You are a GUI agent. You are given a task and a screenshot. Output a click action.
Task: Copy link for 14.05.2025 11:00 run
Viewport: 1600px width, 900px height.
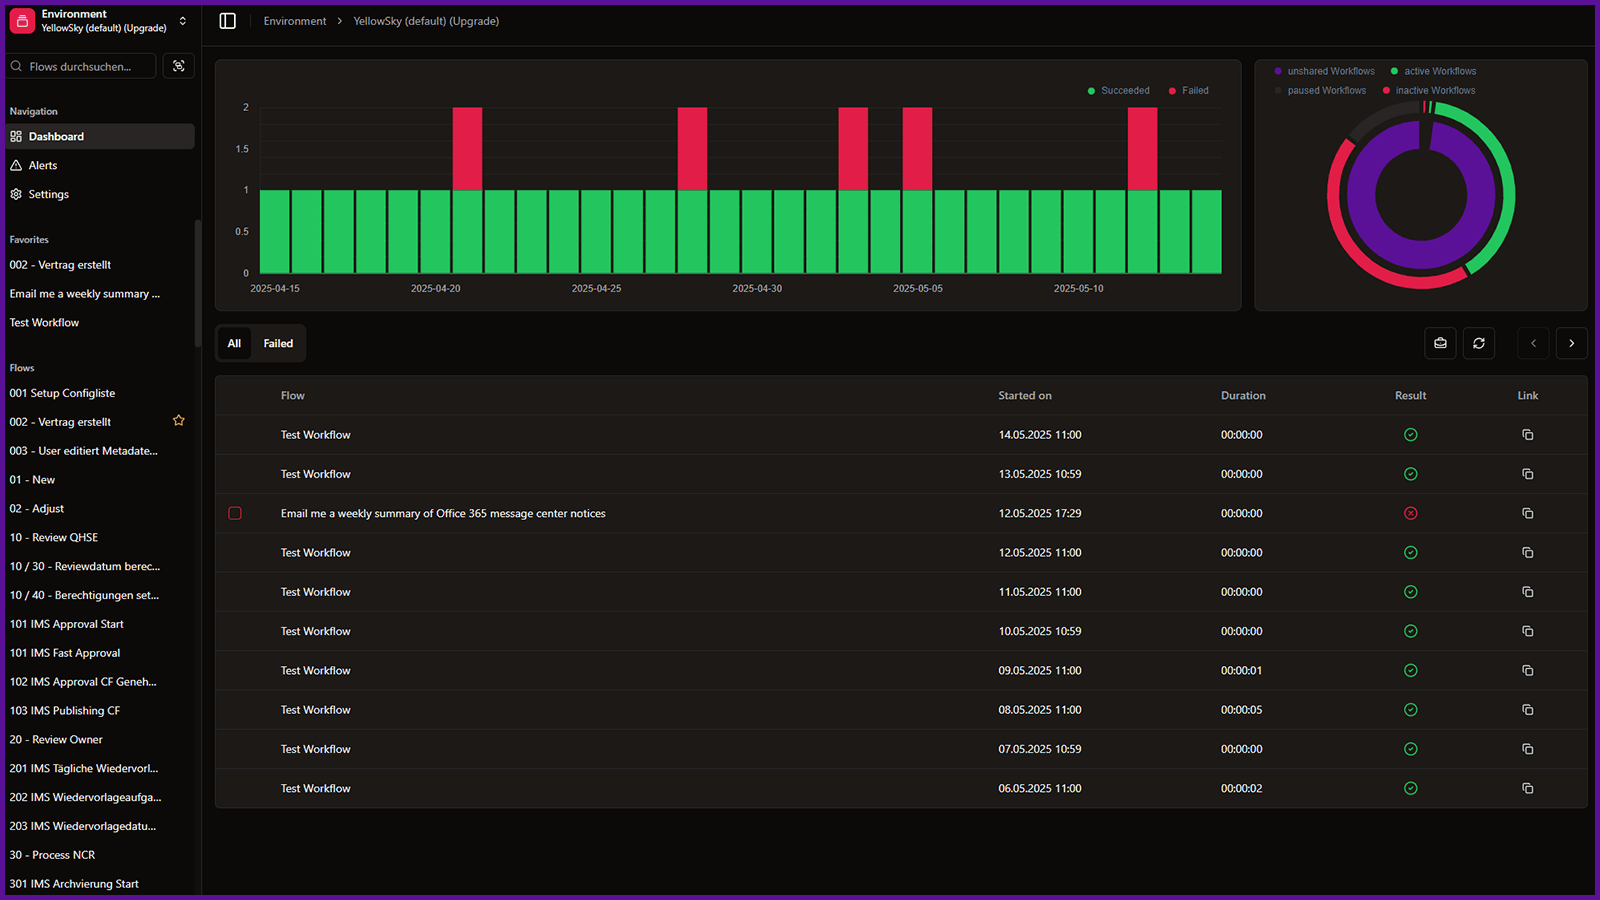(1527, 435)
